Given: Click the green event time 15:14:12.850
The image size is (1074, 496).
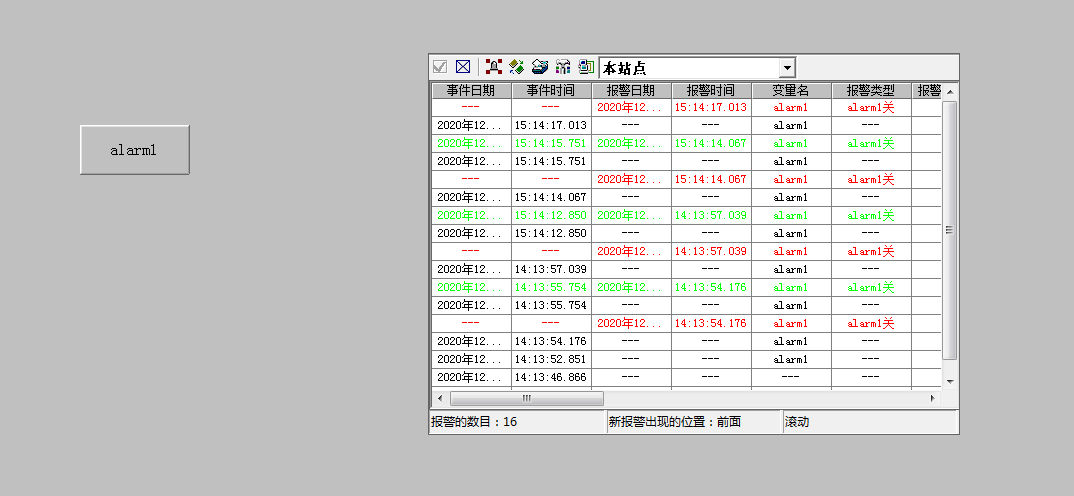Looking at the screenshot, I should pos(551,215).
